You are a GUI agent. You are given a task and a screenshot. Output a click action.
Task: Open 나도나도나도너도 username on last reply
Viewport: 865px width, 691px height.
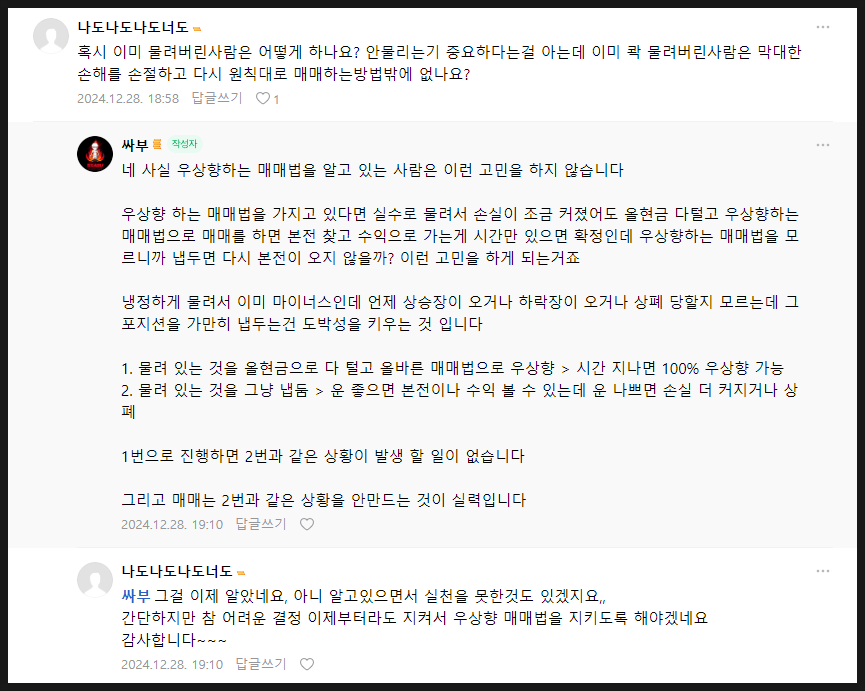click(x=177, y=571)
